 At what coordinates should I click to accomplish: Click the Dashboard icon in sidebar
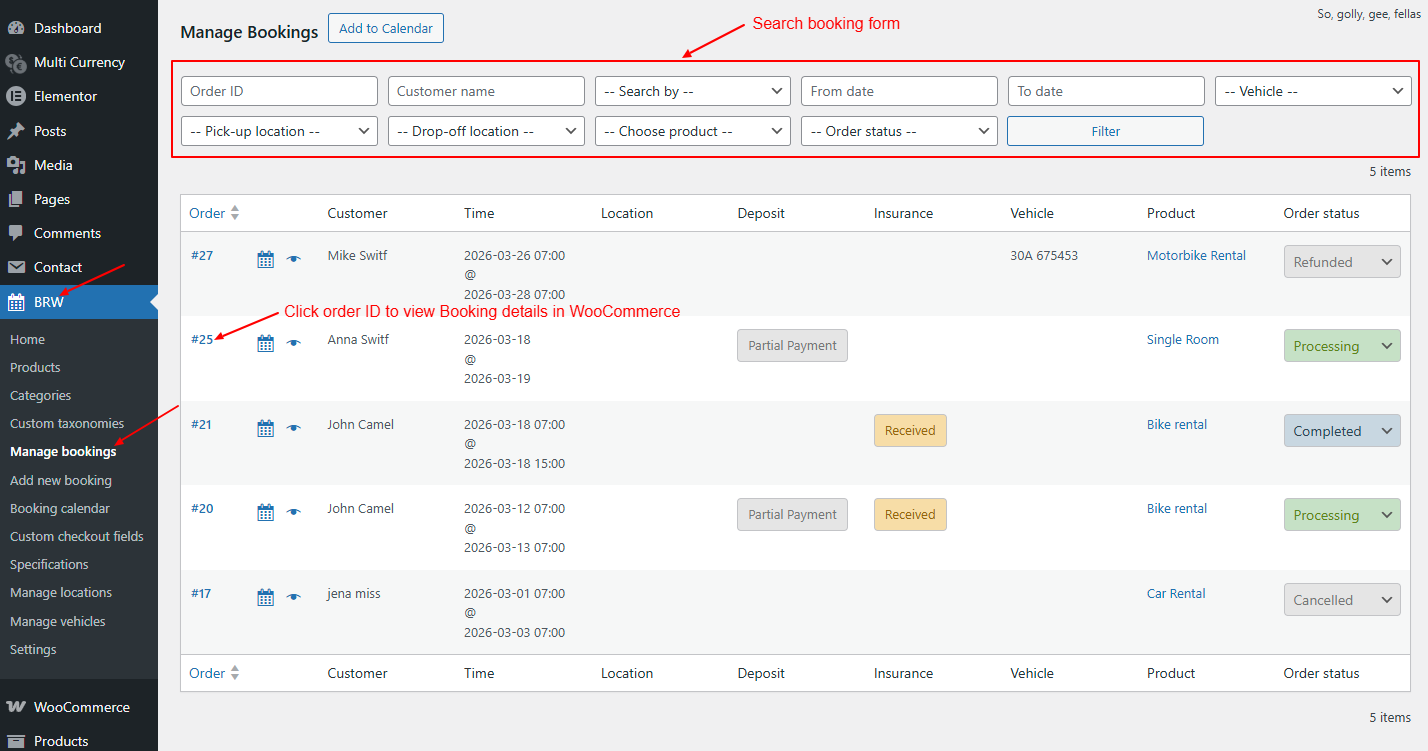(16, 28)
